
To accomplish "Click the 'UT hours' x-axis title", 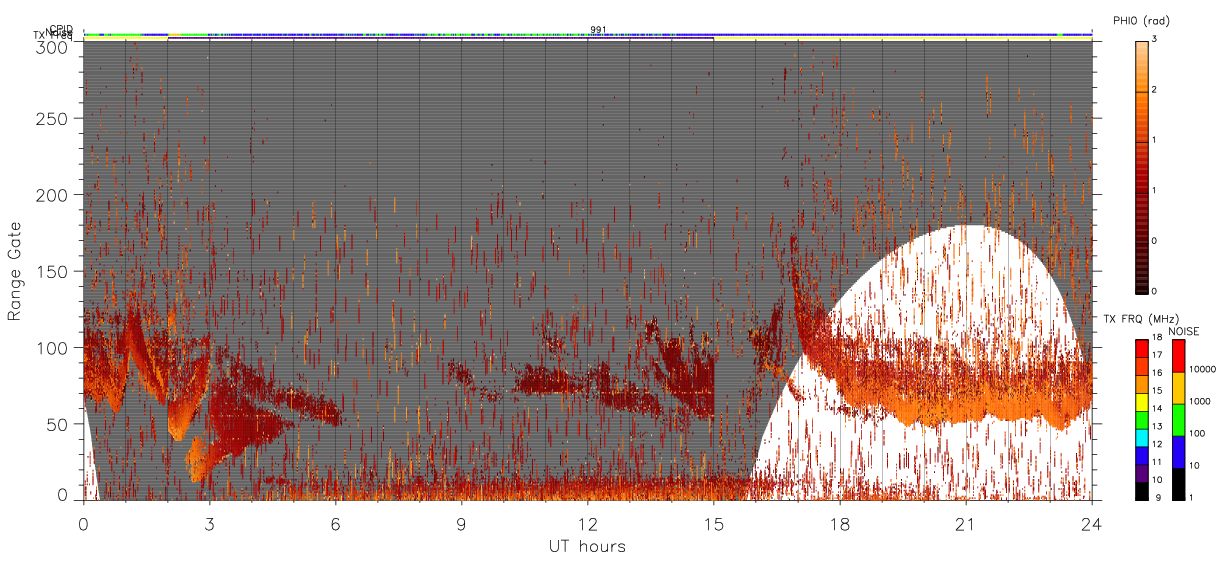I will 587,547.
